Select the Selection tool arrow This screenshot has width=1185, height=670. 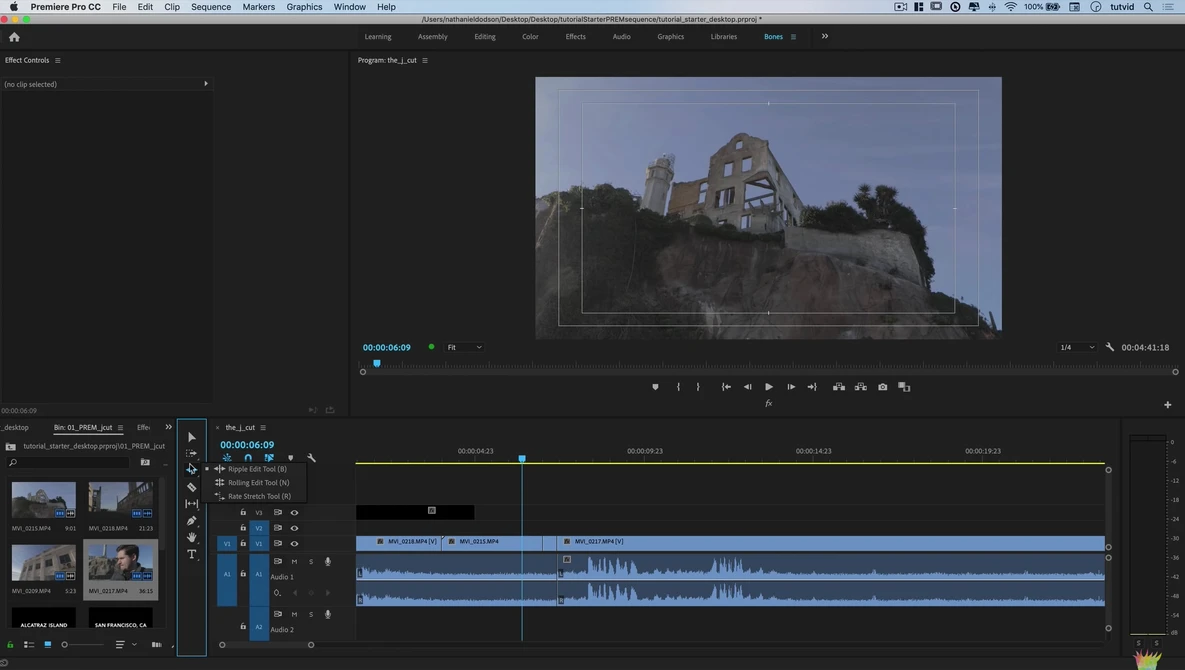[191, 437]
